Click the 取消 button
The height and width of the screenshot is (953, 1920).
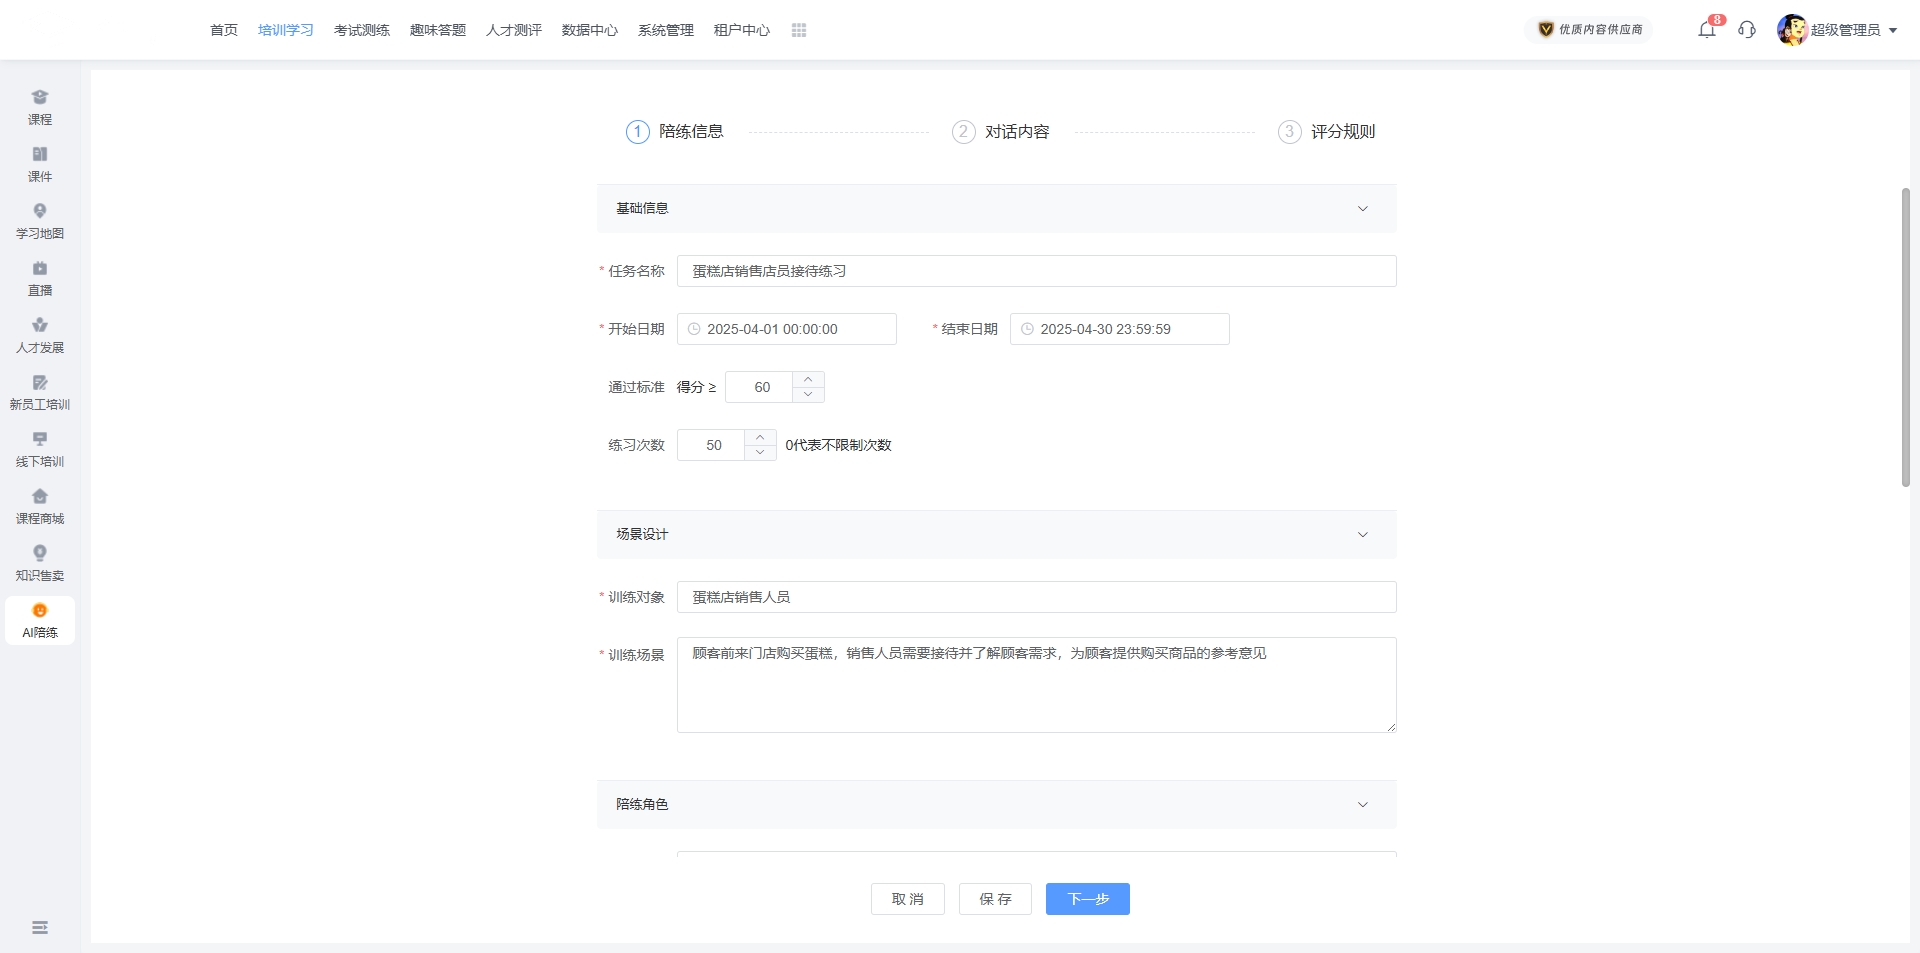907,899
